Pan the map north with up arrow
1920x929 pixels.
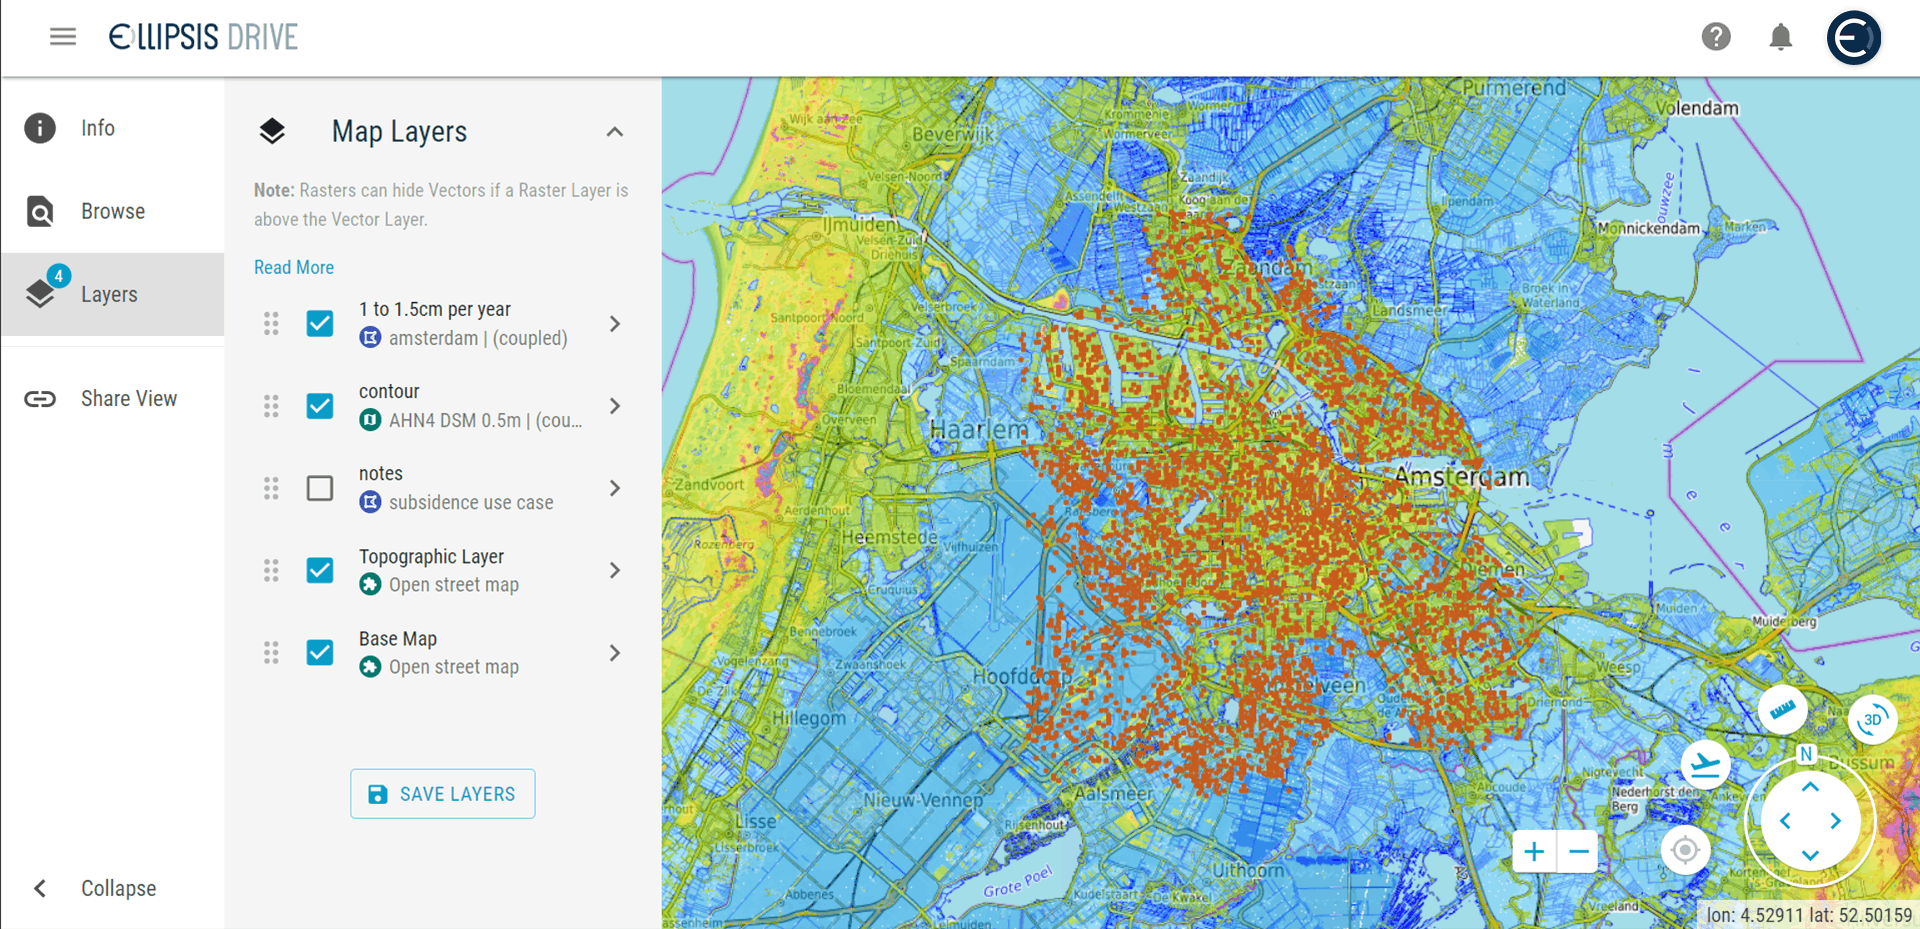(x=1810, y=787)
